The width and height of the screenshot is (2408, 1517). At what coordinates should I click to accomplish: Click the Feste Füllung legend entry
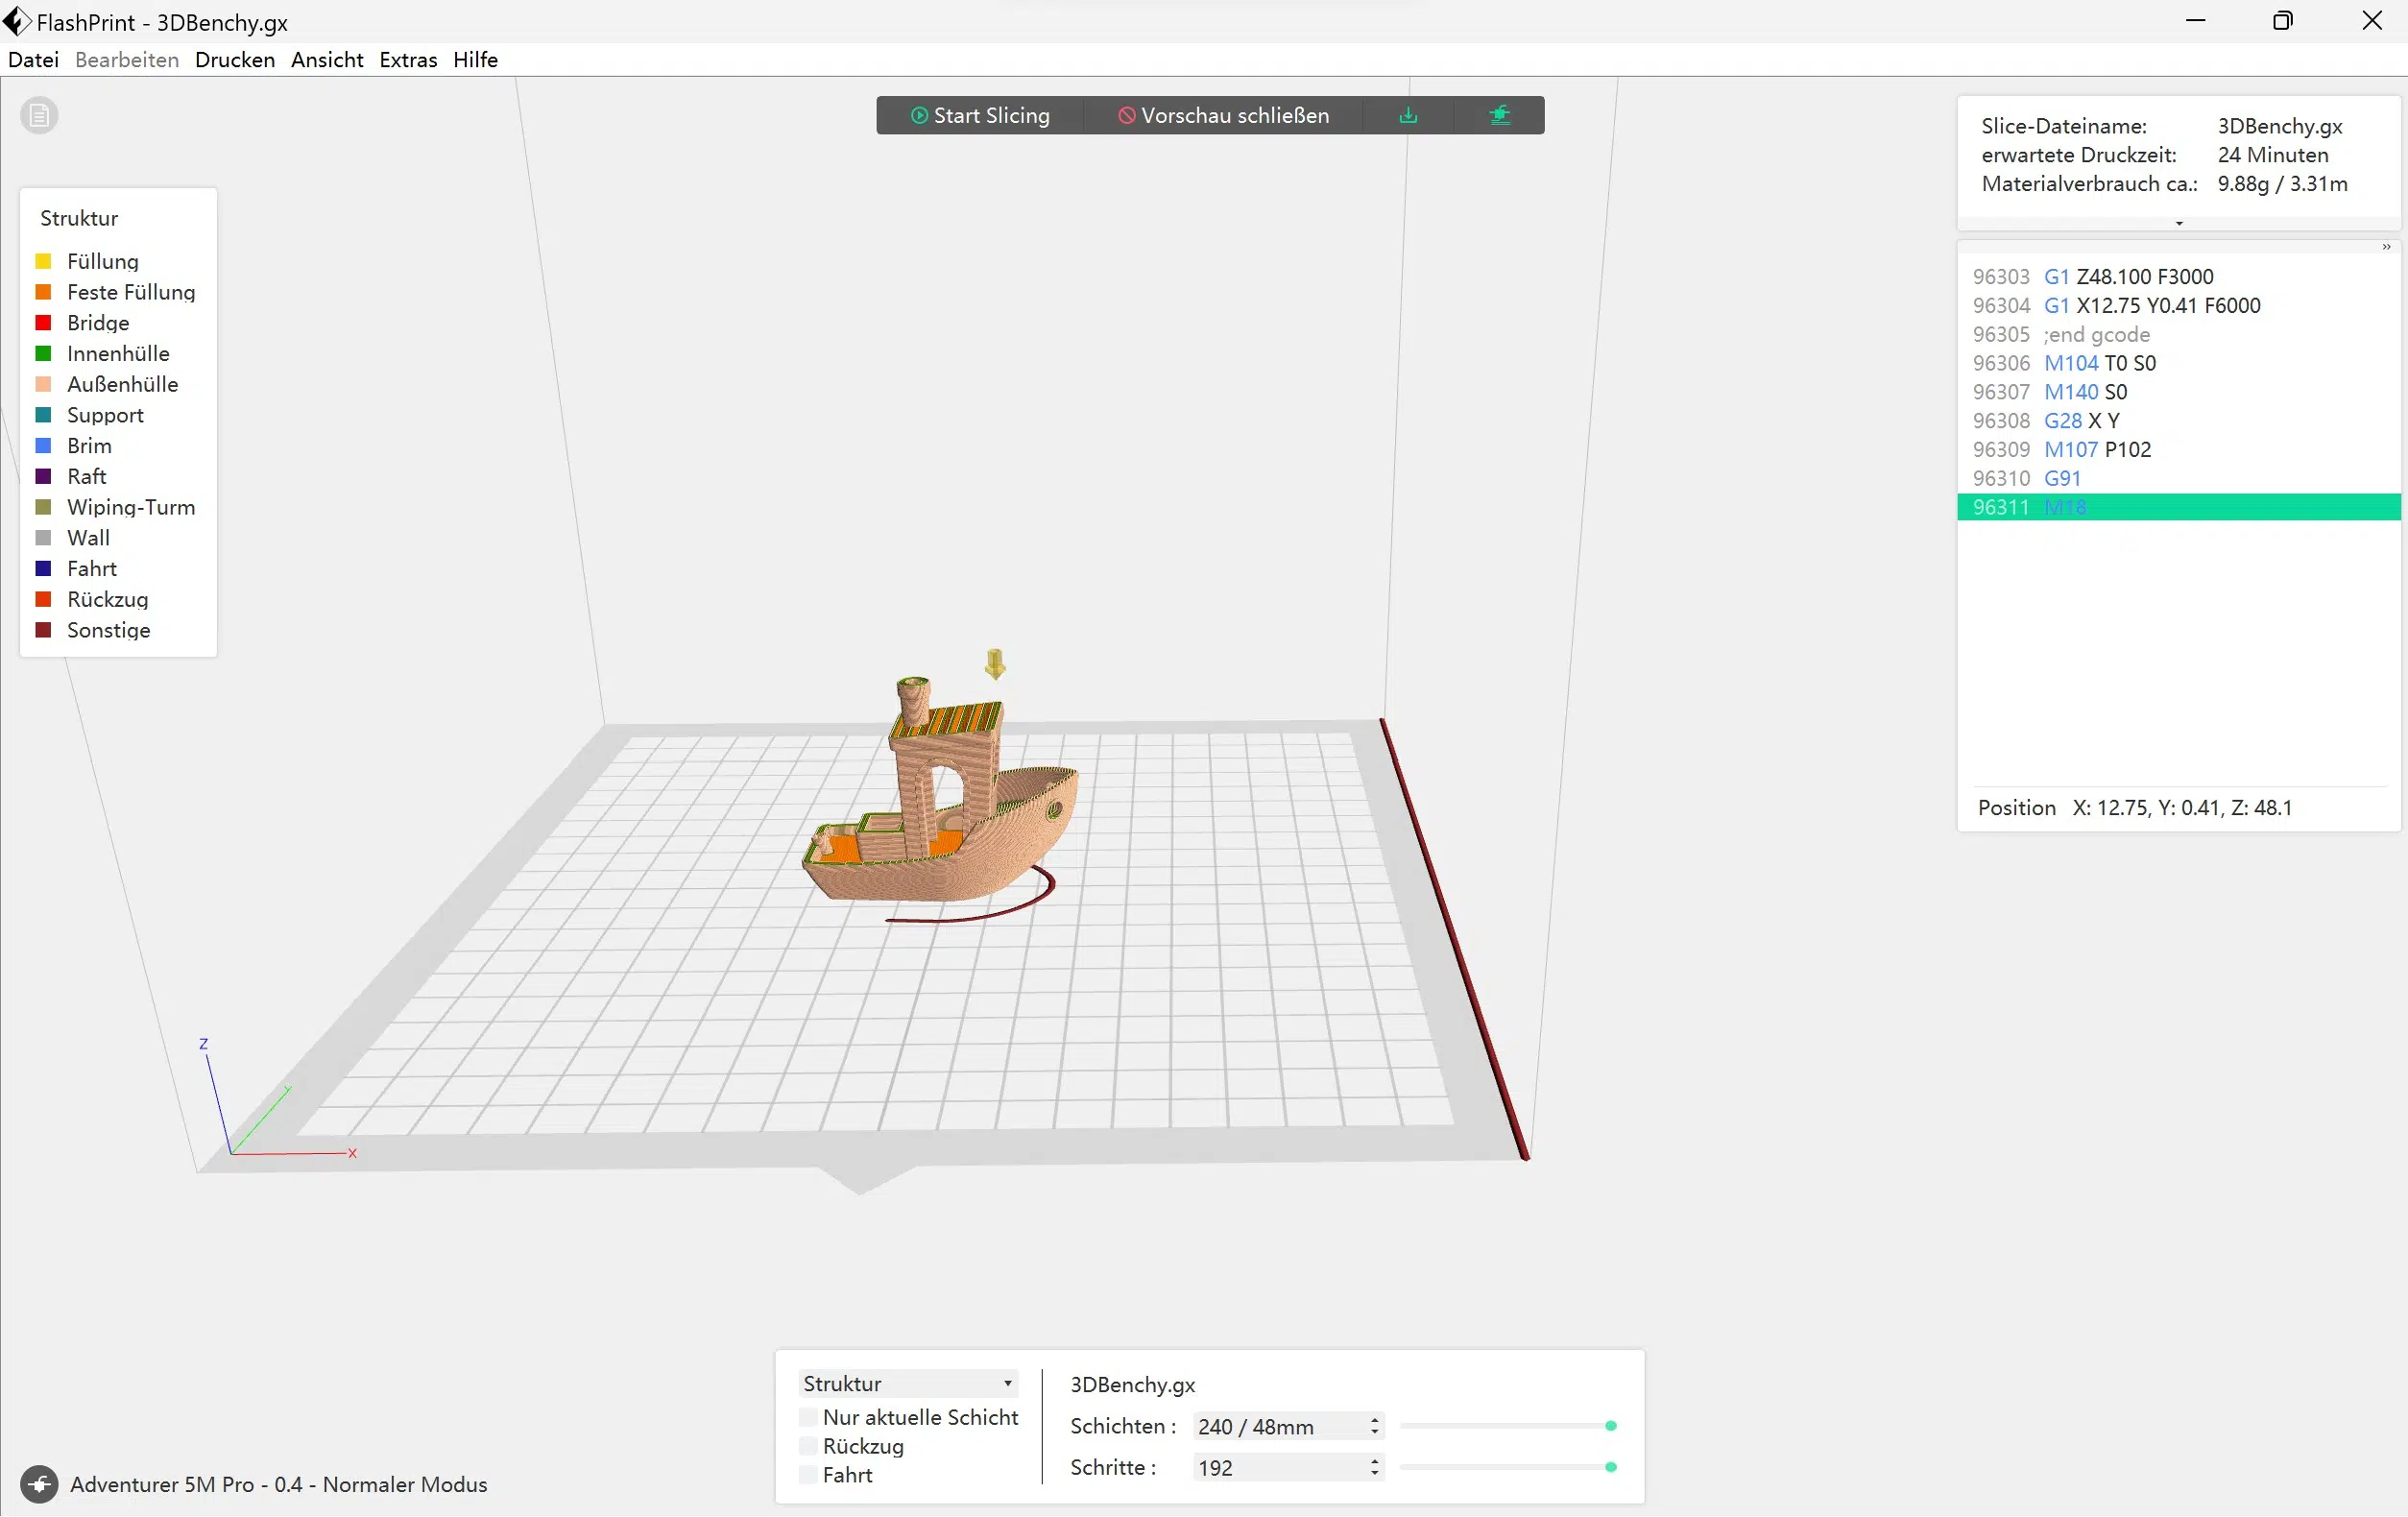tap(131, 292)
